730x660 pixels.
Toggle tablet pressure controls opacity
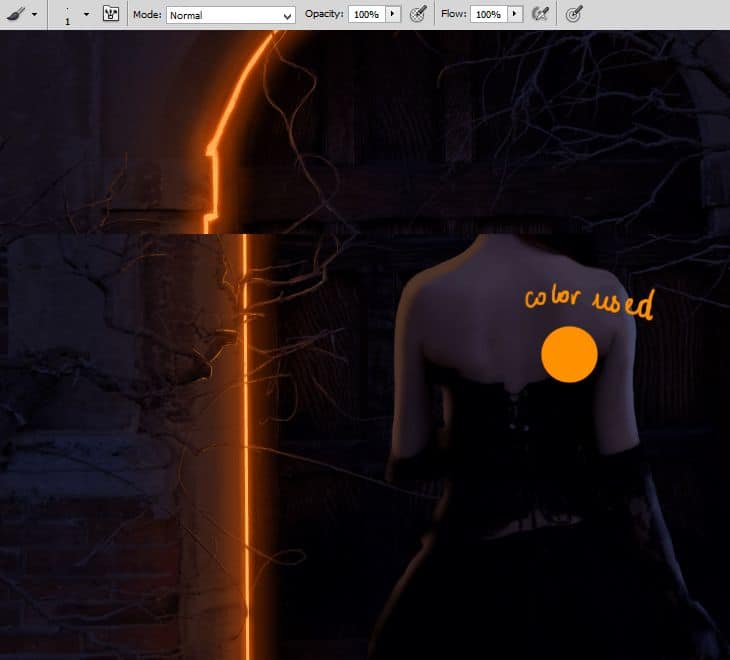coord(418,14)
